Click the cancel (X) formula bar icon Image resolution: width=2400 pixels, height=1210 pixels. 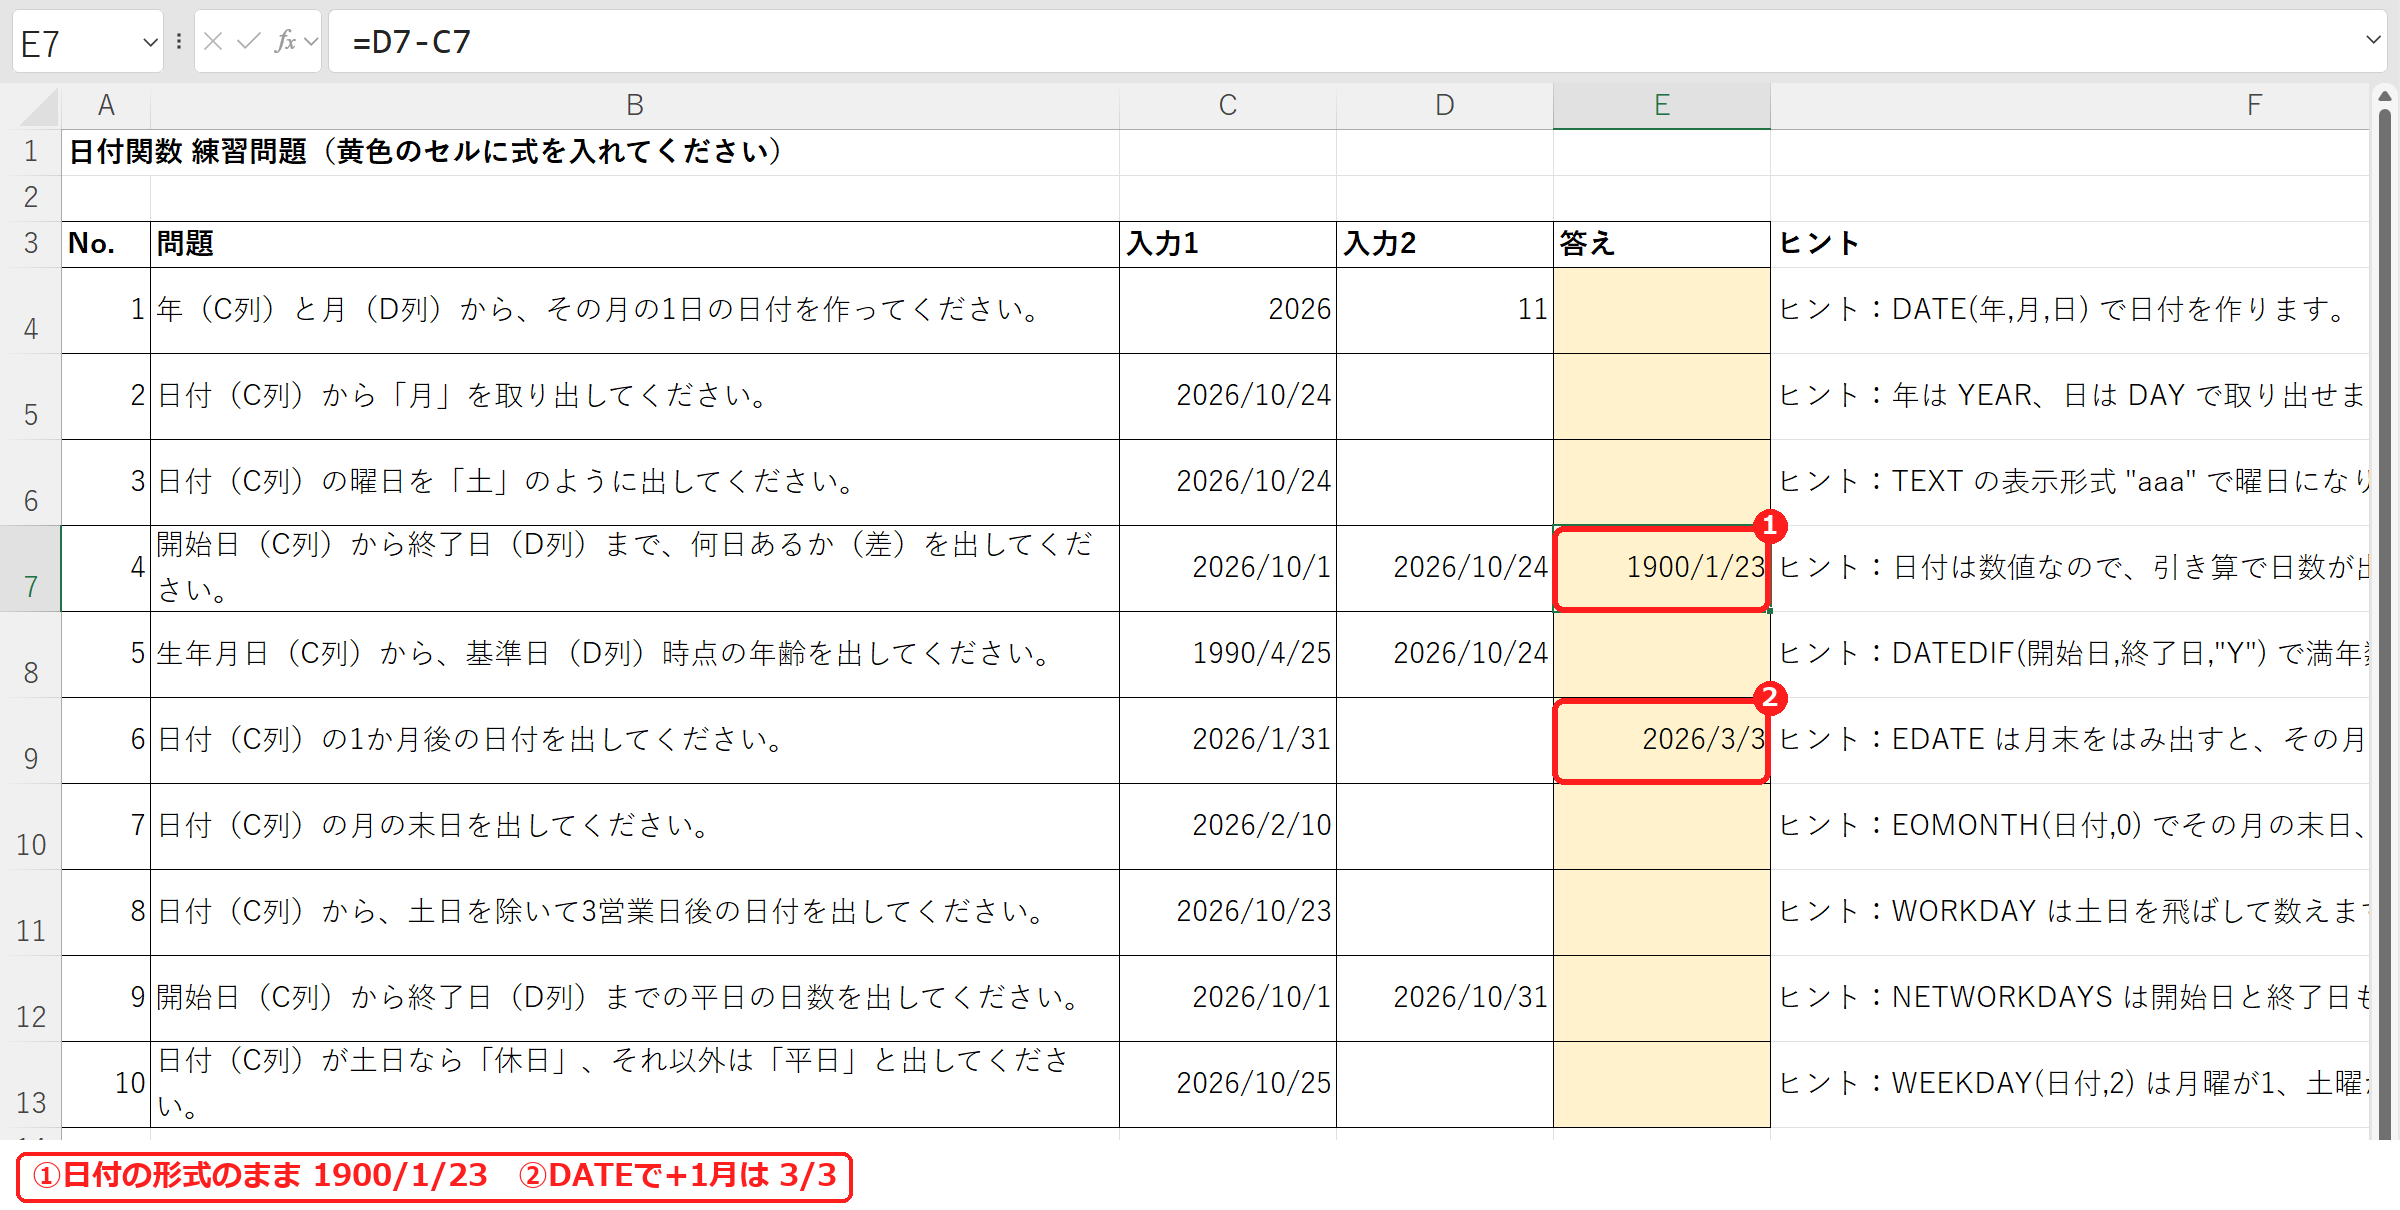tap(213, 41)
